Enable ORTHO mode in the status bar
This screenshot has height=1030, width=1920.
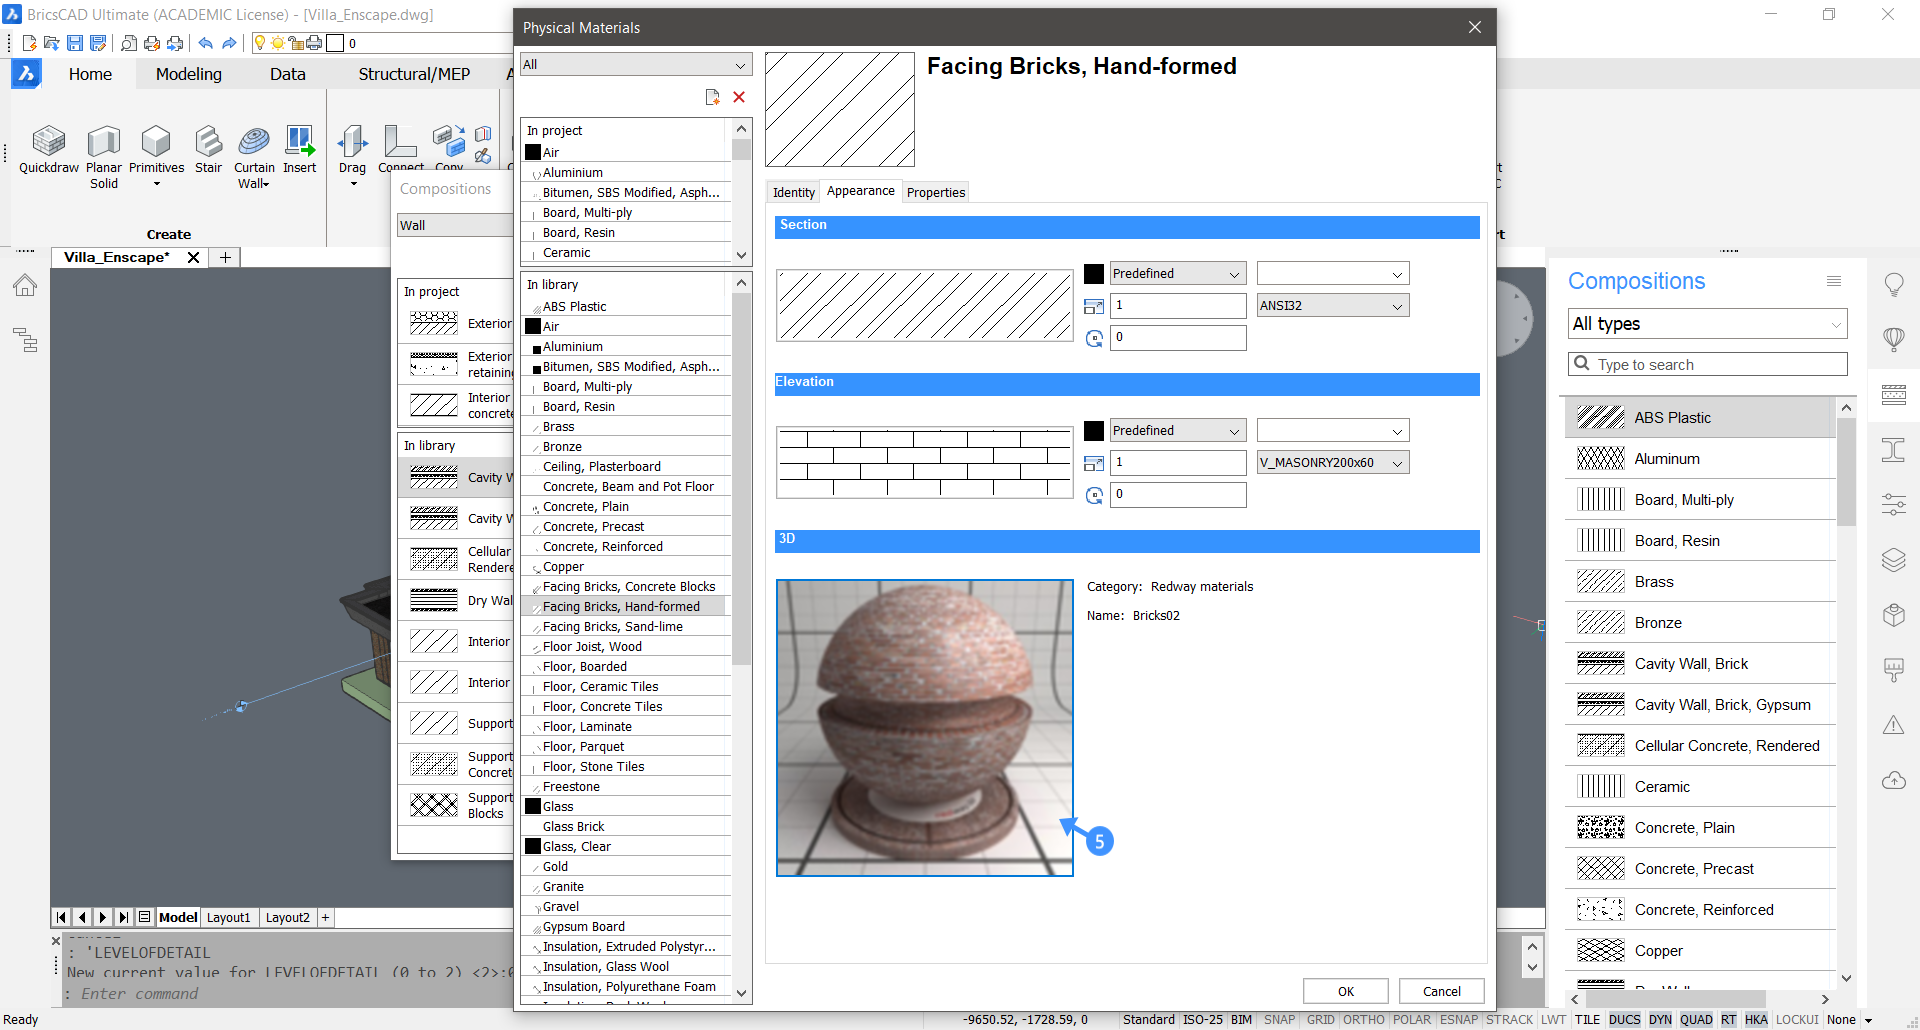click(x=1363, y=1019)
